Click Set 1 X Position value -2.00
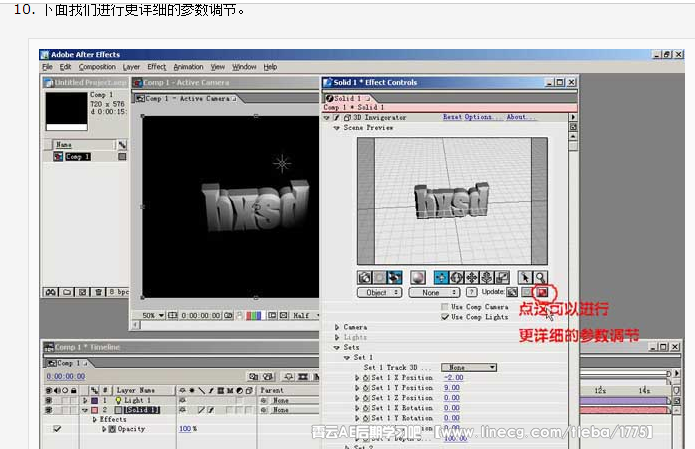 point(453,378)
